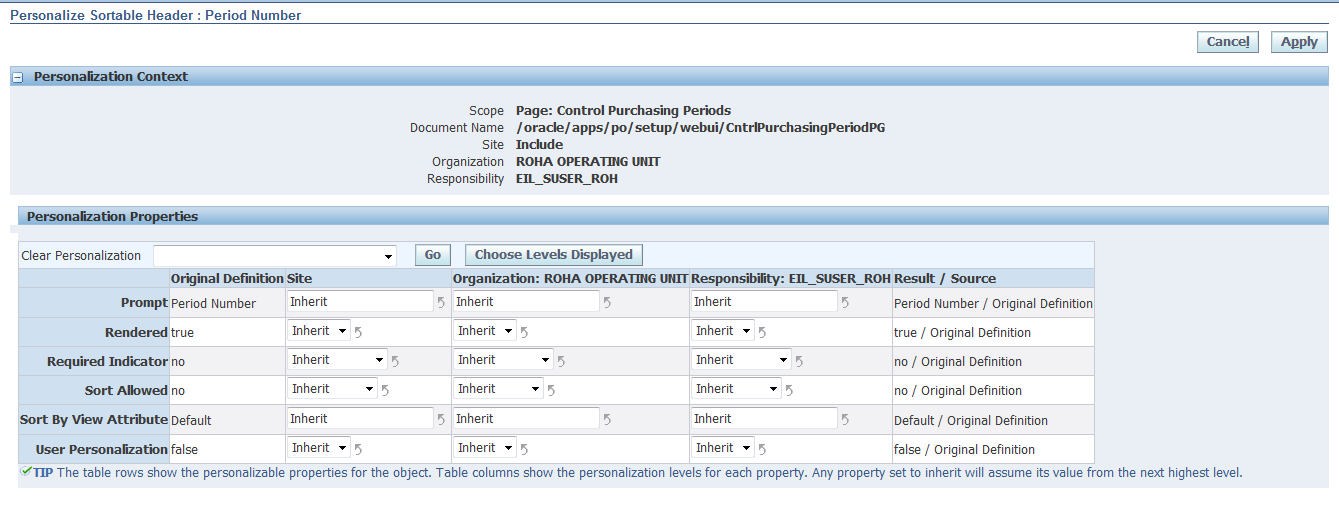This screenshot has height=512, width=1339.
Task: Open Rendered dropdown for Responsibility
Action: pyautogui.click(x=723, y=331)
